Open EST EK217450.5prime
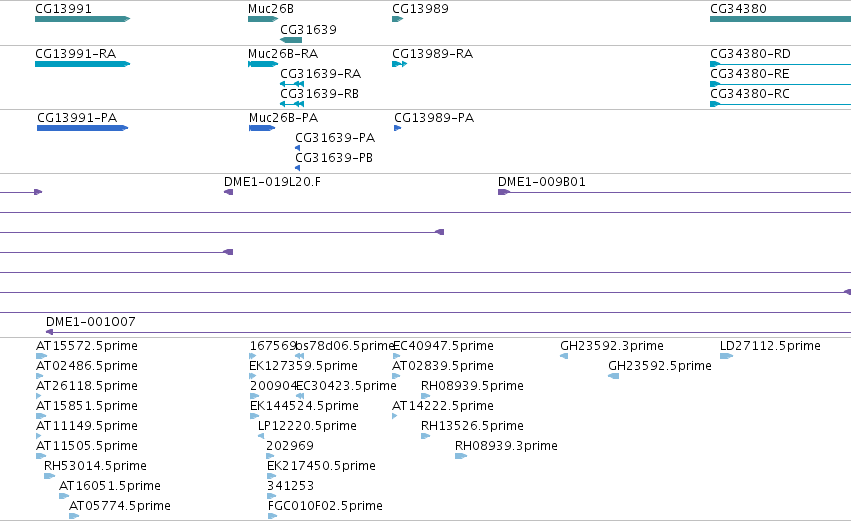851x521 pixels. click(321, 466)
